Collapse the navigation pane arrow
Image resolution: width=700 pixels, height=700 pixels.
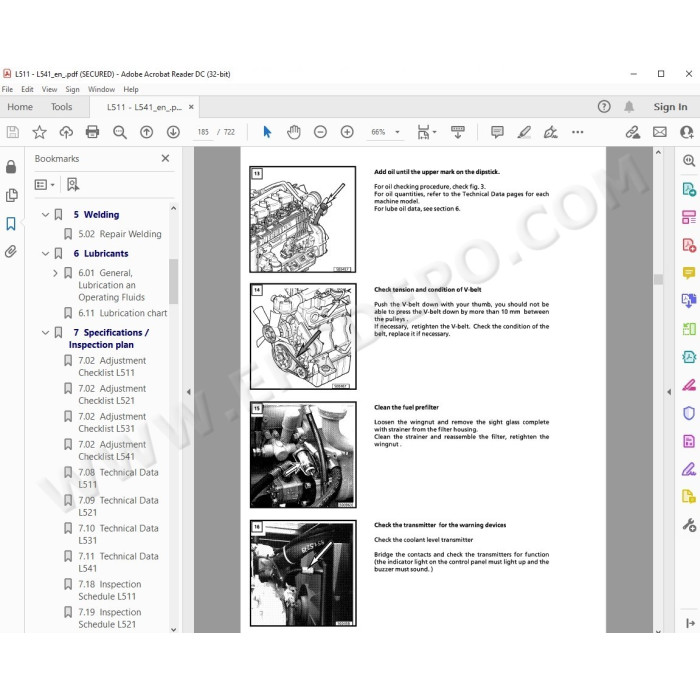point(188,392)
